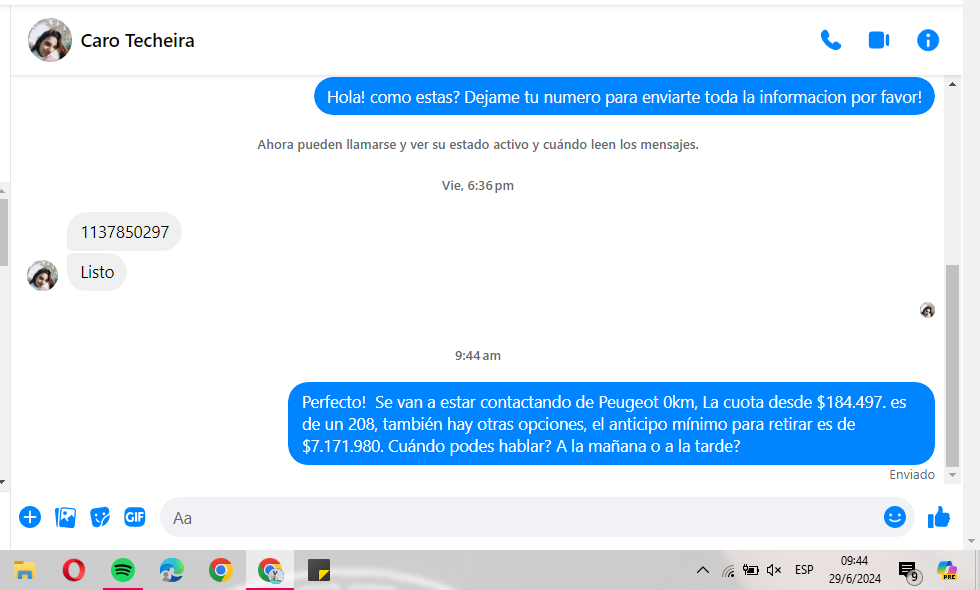
Task: Show hidden system tray icons
Action: tap(703, 570)
